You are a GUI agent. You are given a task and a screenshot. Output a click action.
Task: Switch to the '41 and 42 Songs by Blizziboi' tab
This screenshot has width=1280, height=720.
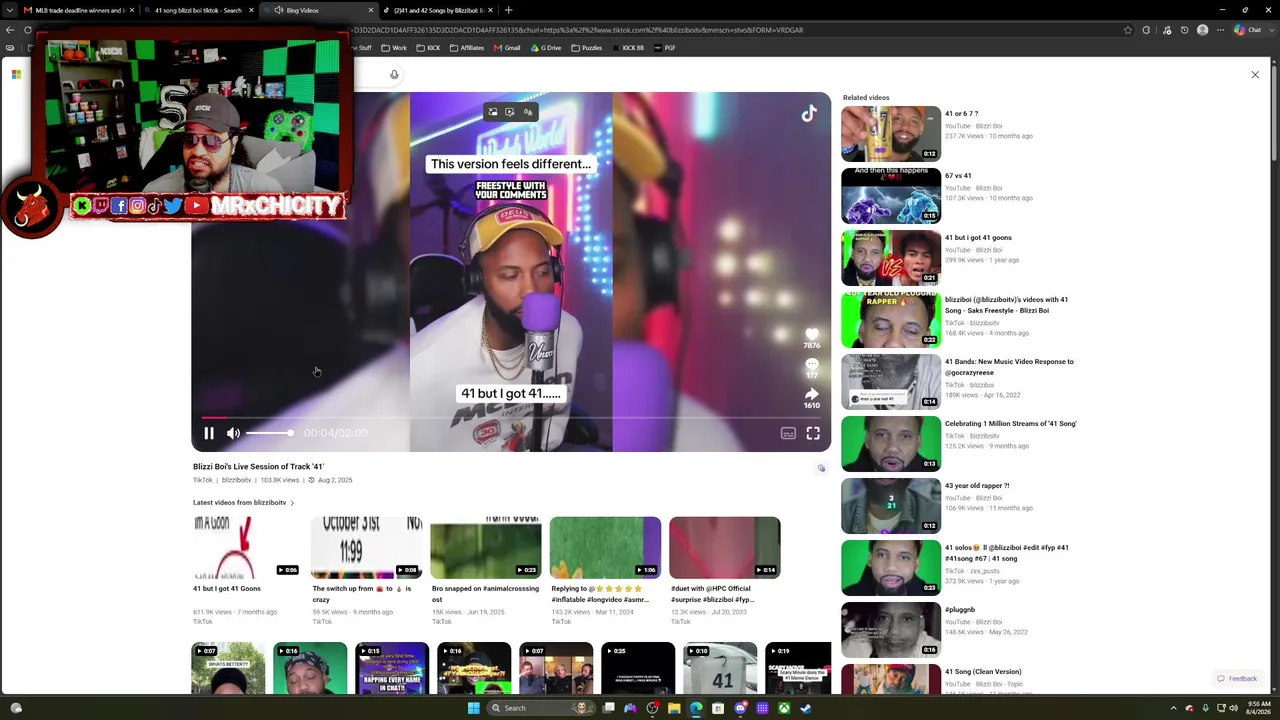(438, 10)
